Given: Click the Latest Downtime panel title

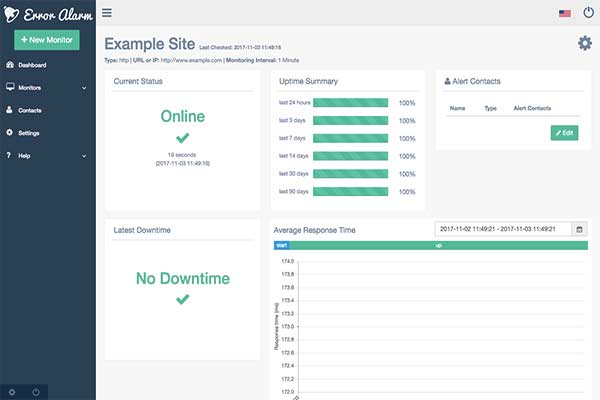Looking at the screenshot, I should [142, 230].
